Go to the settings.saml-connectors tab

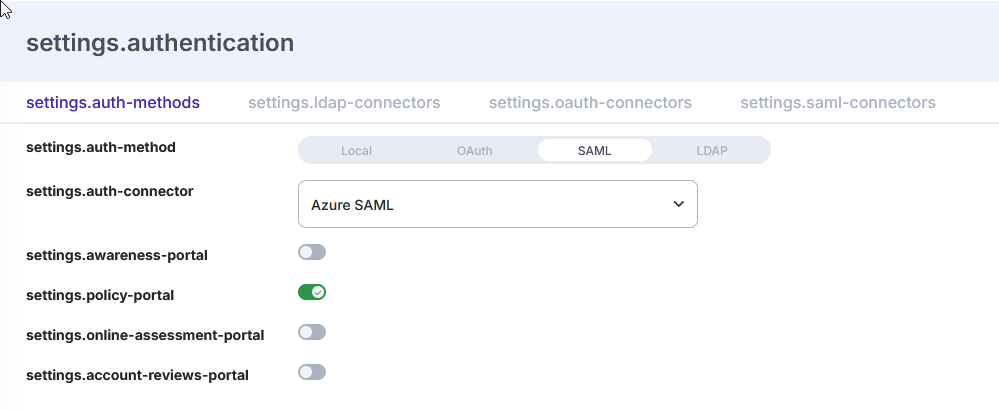pyautogui.click(x=838, y=102)
